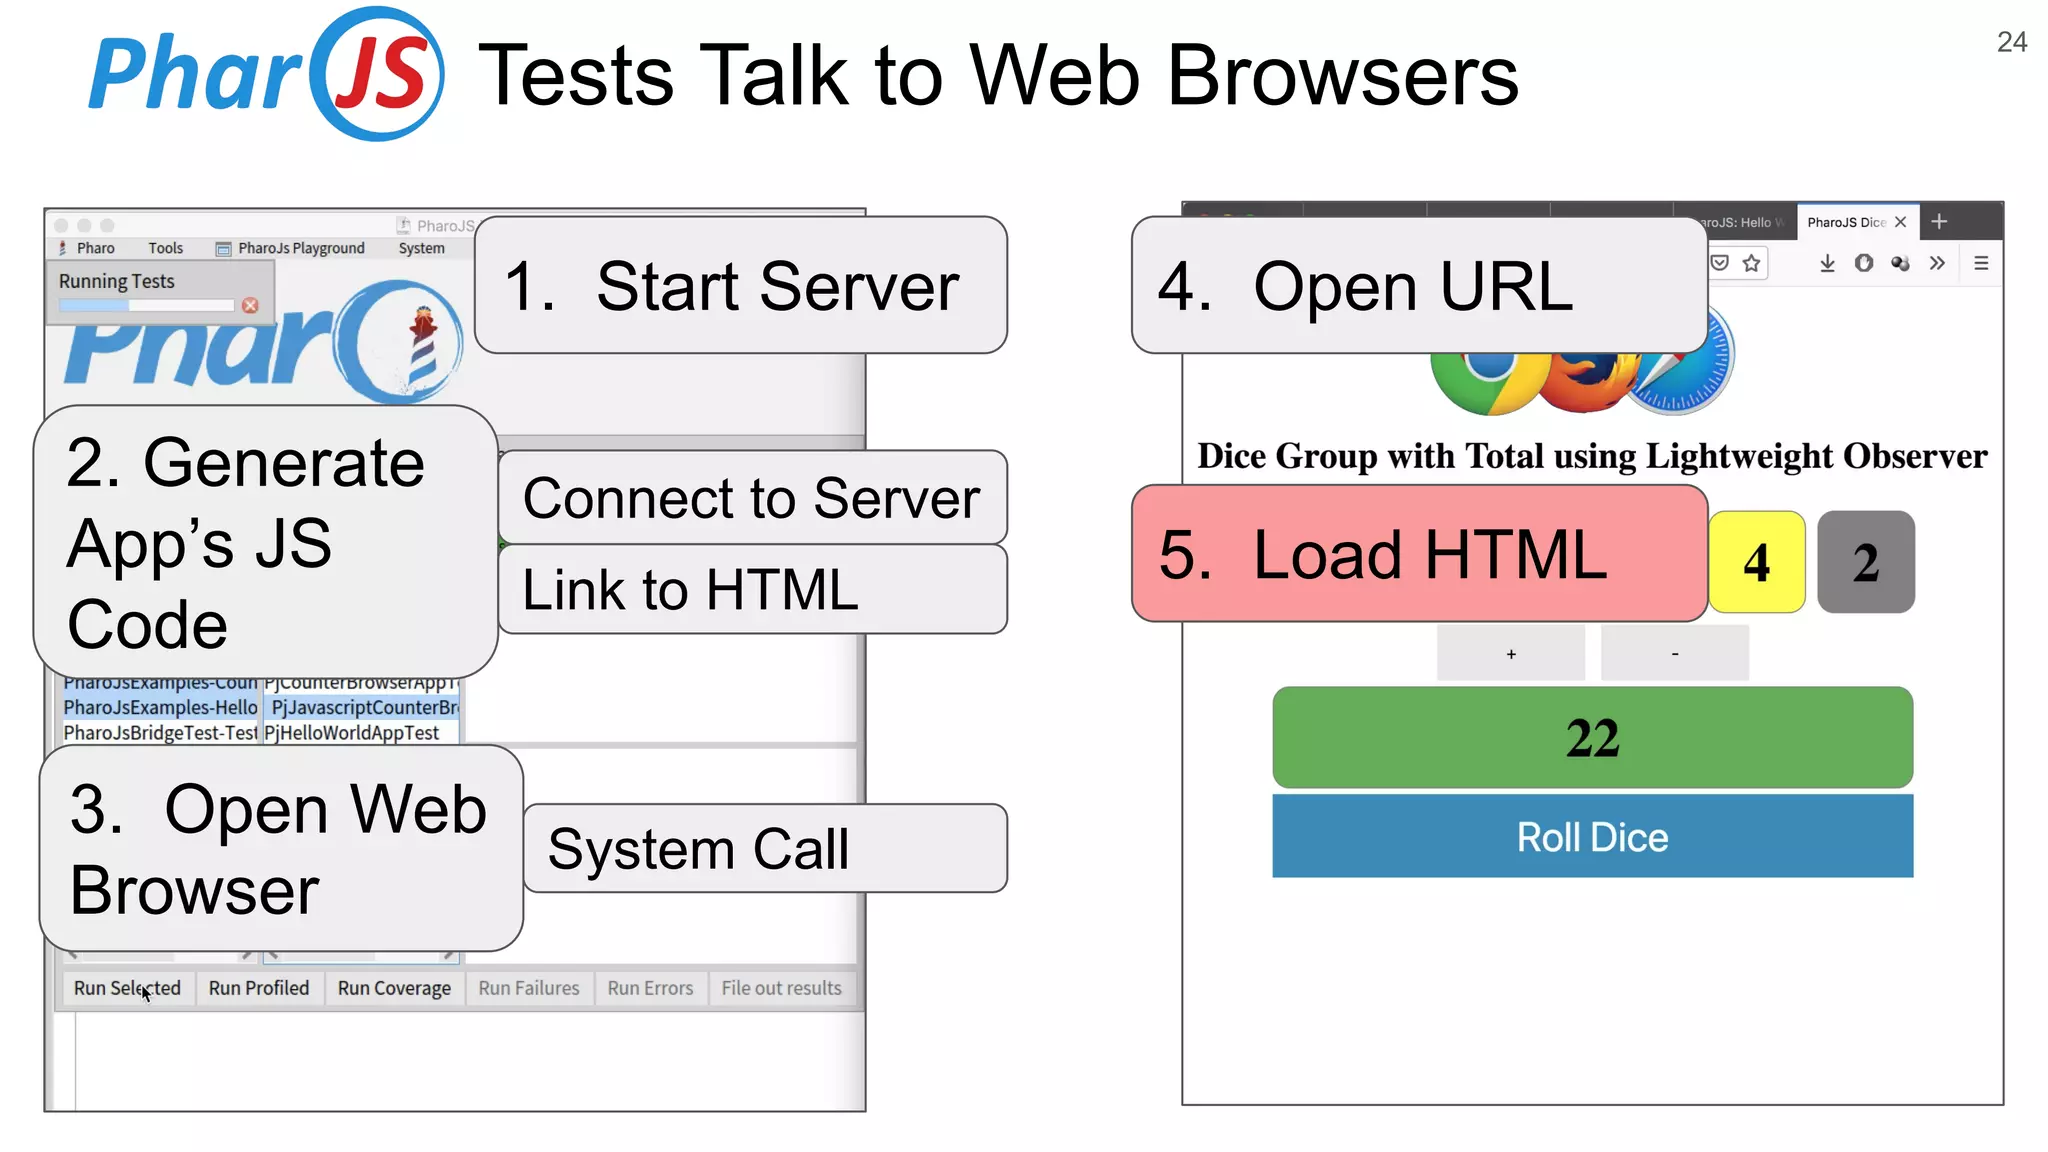
Task: Click the plus button to add a die
Action: tap(1511, 653)
